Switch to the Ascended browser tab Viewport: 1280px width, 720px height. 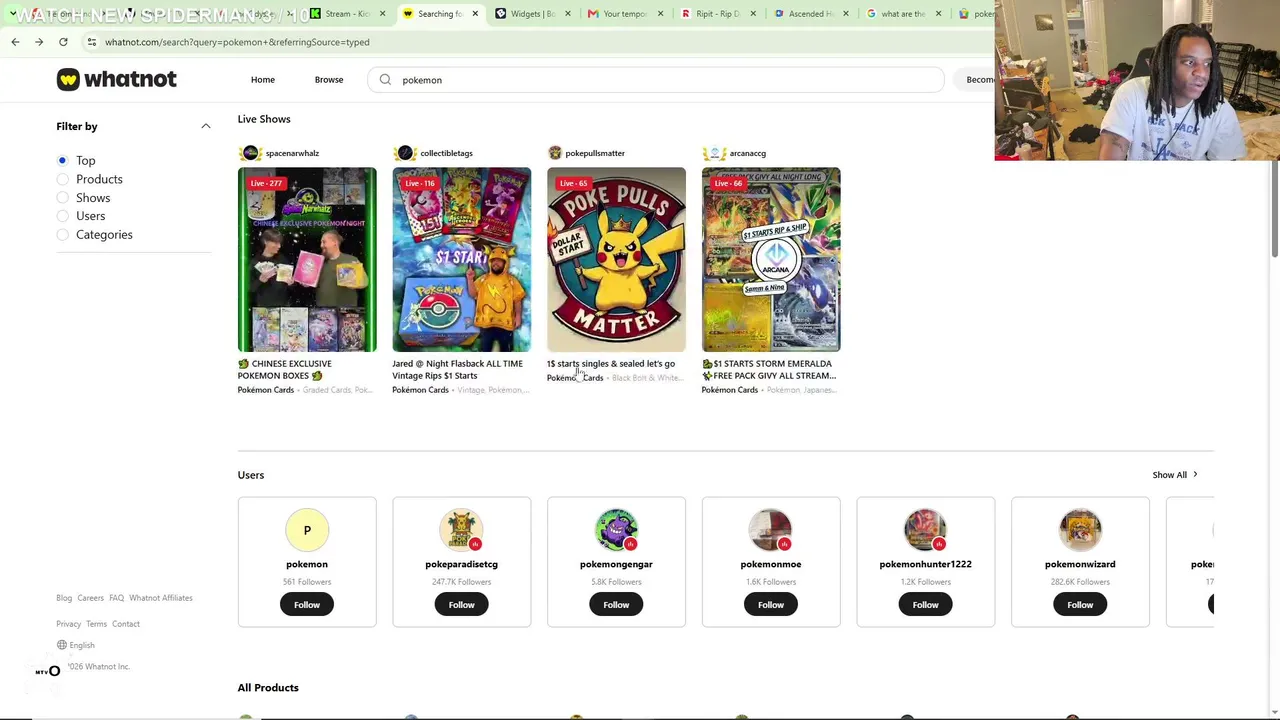[810, 14]
